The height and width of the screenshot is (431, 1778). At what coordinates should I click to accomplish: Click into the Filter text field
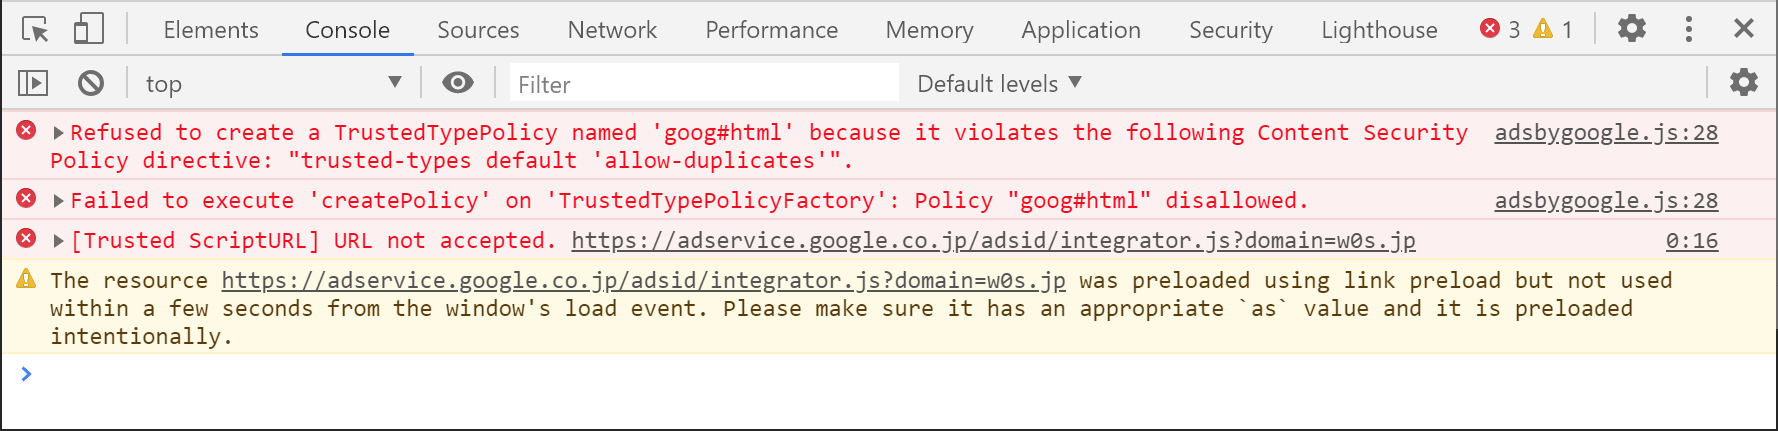[x=704, y=84]
